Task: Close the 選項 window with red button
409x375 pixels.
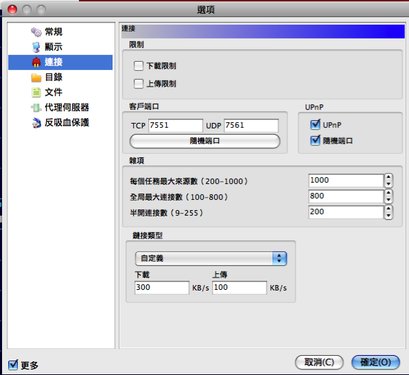Action: coord(12,10)
